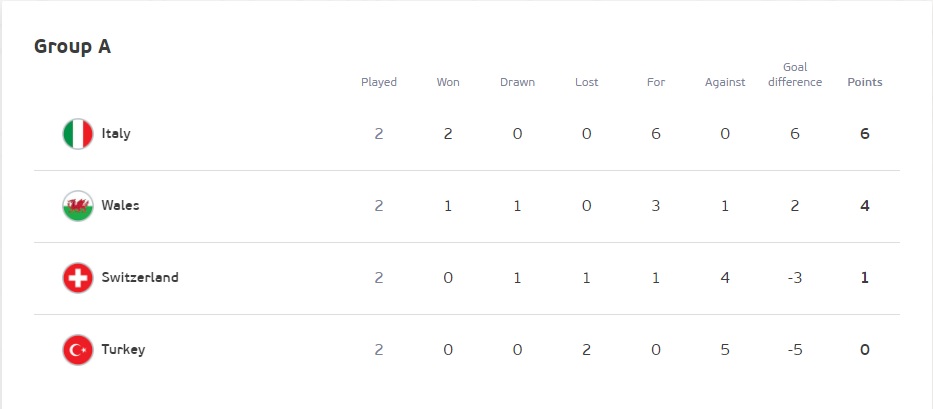Screen dimensions: 933x409
Task: Click the Group A heading
Action: click(x=72, y=47)
